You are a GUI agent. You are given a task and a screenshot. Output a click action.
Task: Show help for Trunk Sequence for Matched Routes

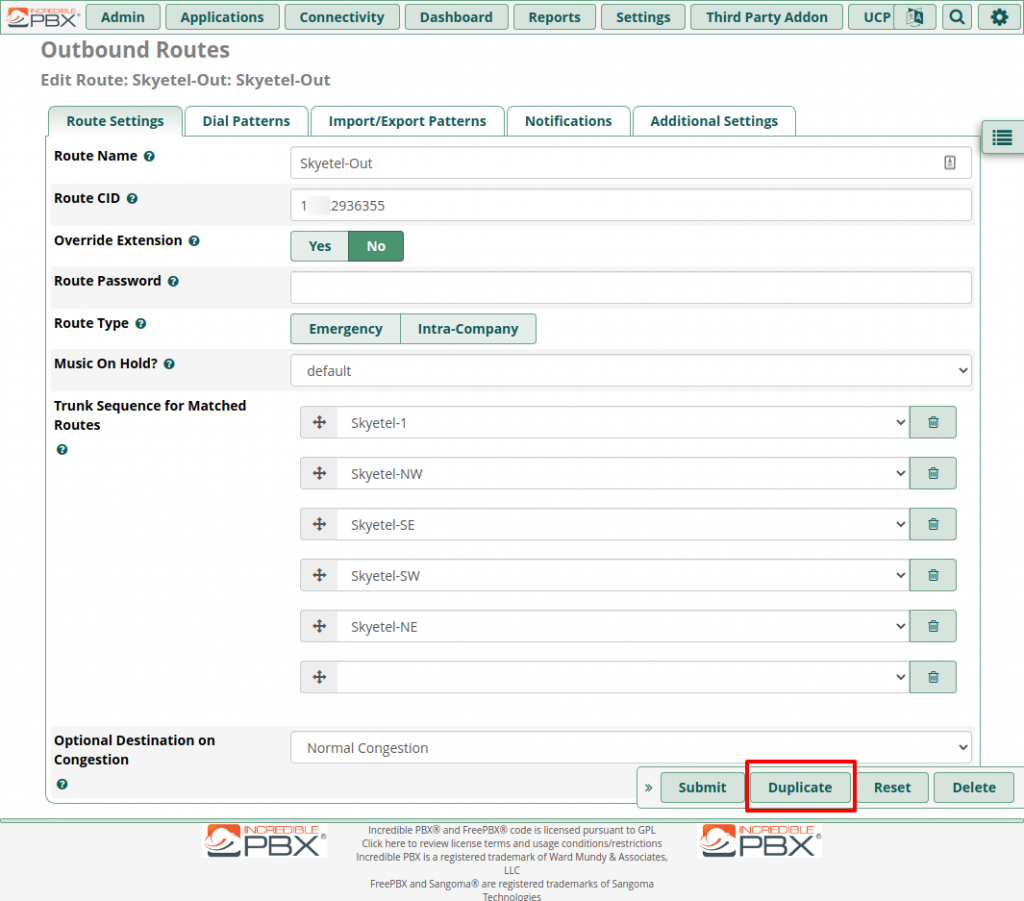(x=62, y=450)
